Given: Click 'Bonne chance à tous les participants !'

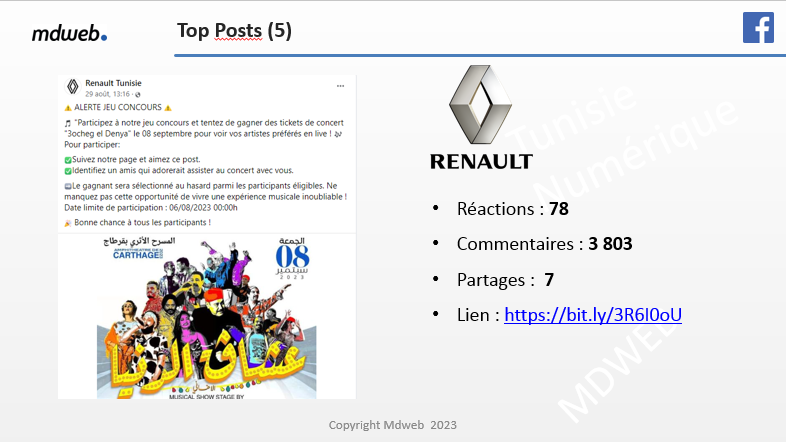Looking at the screenshot, I should 142,223.
